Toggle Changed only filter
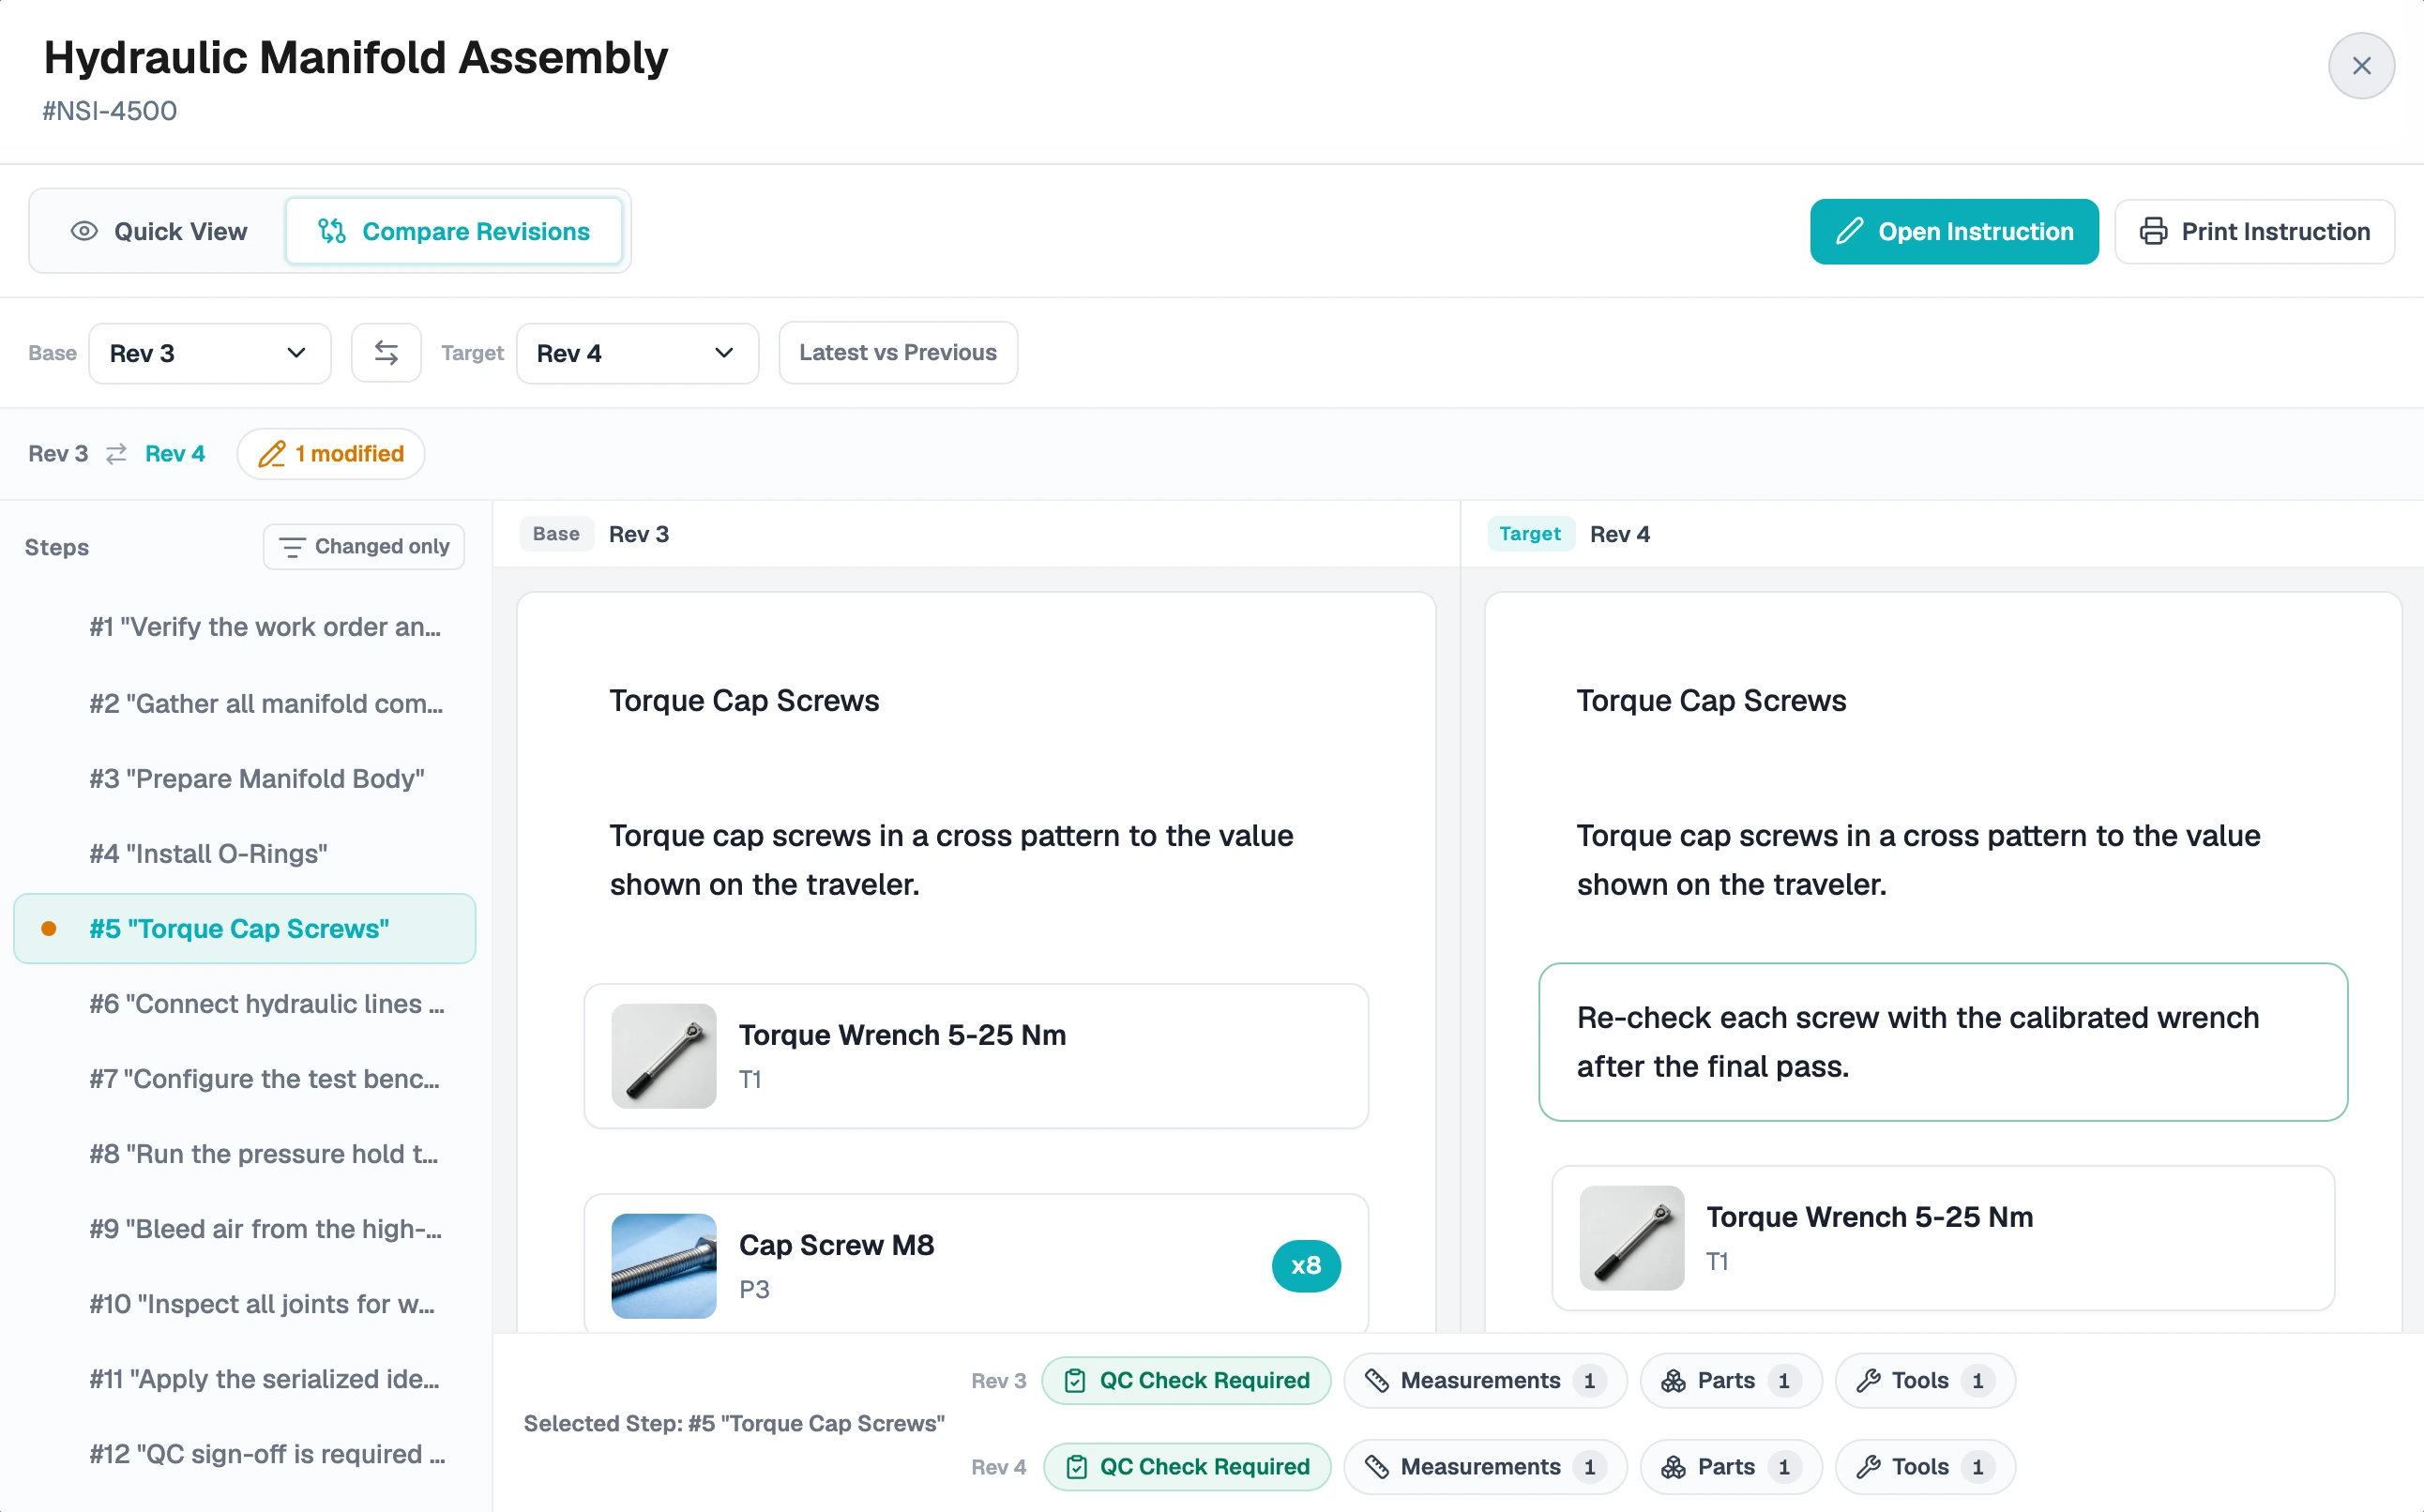The width and height of the screenshot is (2424, 1512). click(364, 547)
